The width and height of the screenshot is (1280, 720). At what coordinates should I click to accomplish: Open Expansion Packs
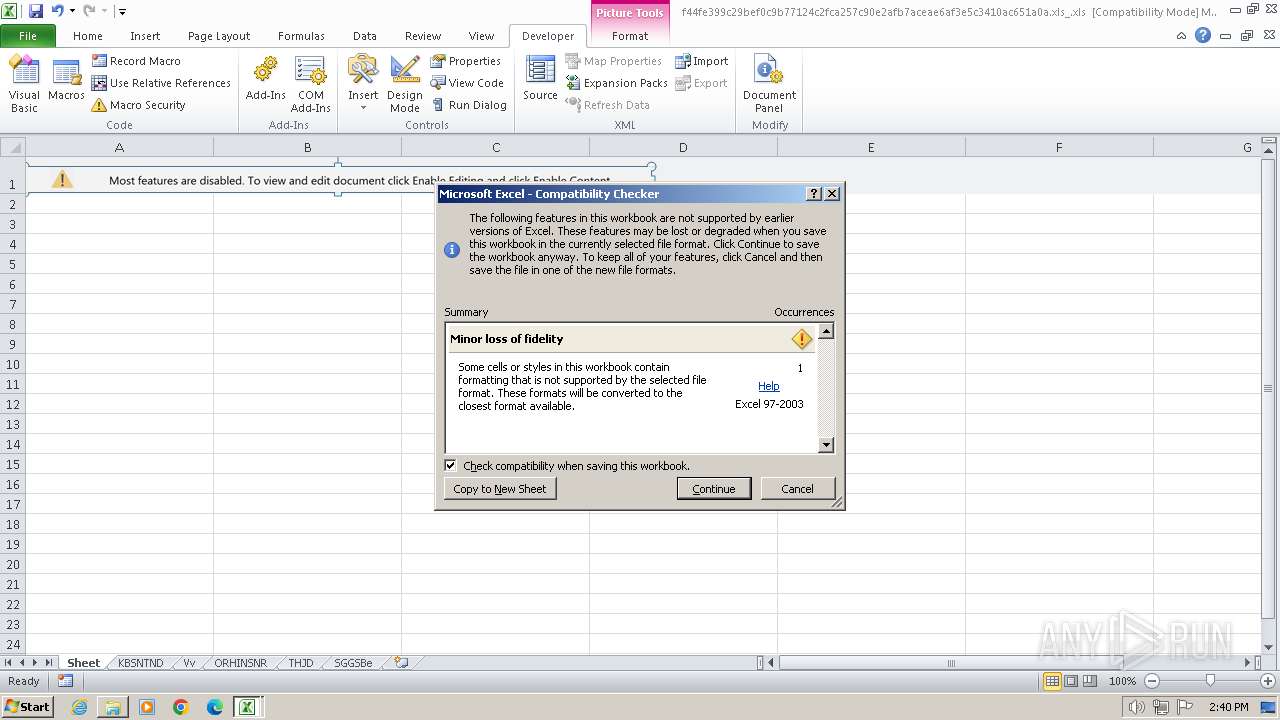(616, 83)
